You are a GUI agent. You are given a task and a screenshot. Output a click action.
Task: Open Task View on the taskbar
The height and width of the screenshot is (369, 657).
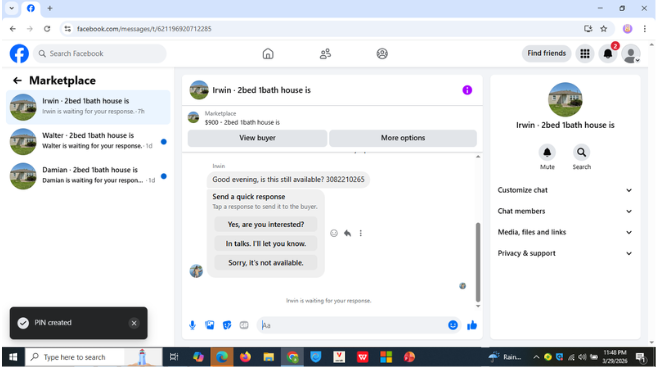coord(173,357)
